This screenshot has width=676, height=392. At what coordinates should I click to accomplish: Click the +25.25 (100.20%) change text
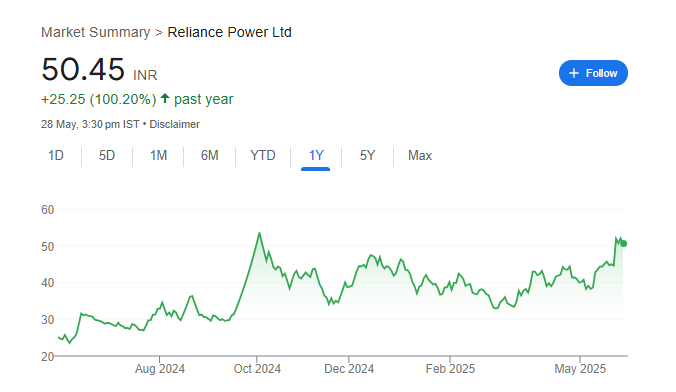coord(99,99)
